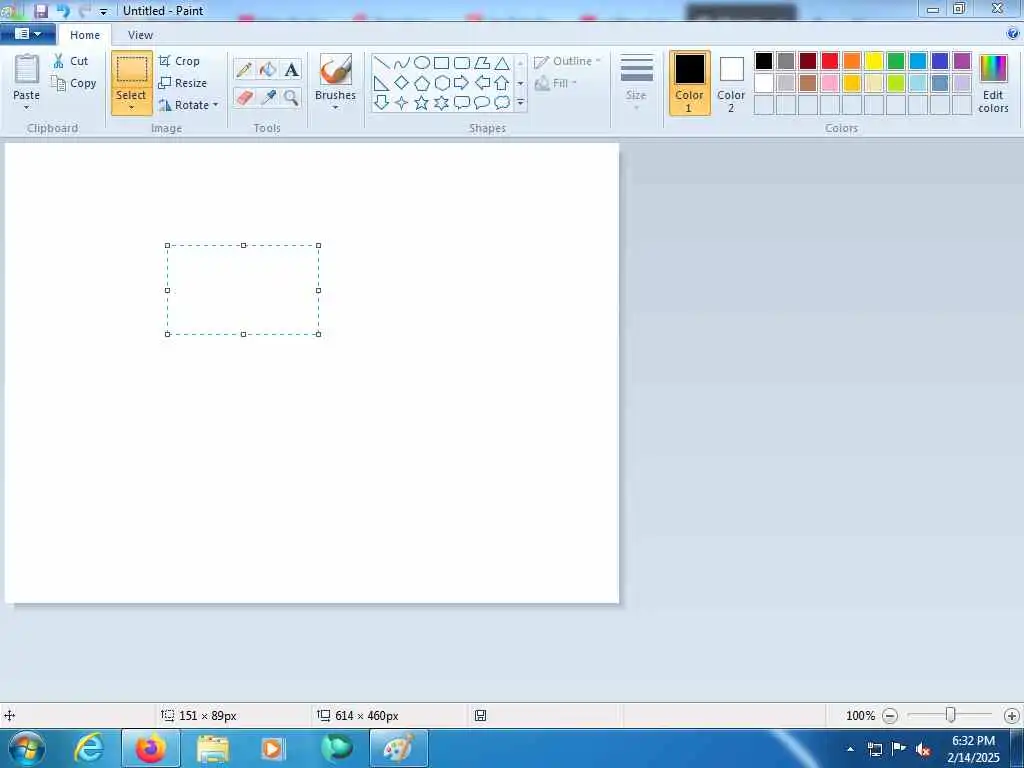Pick the Four-point star shape
Screen dimensions: 1024x768
402,103
